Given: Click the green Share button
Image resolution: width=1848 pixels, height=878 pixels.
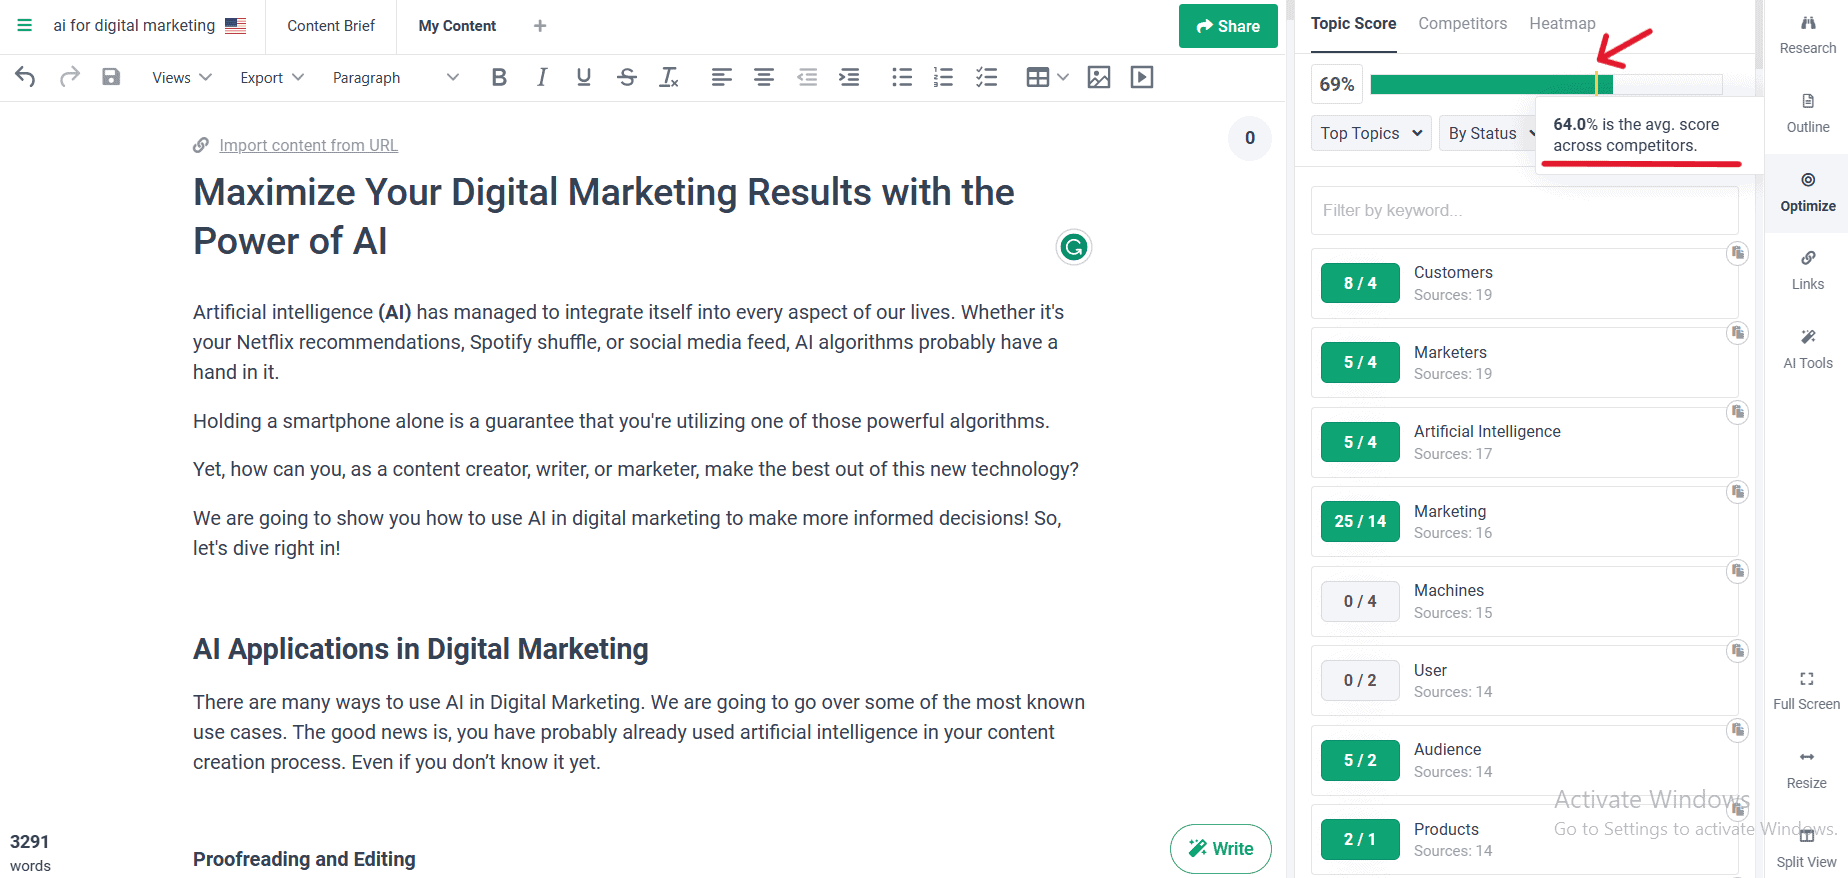Looking at the screenshot, I should click(1228, 26).
